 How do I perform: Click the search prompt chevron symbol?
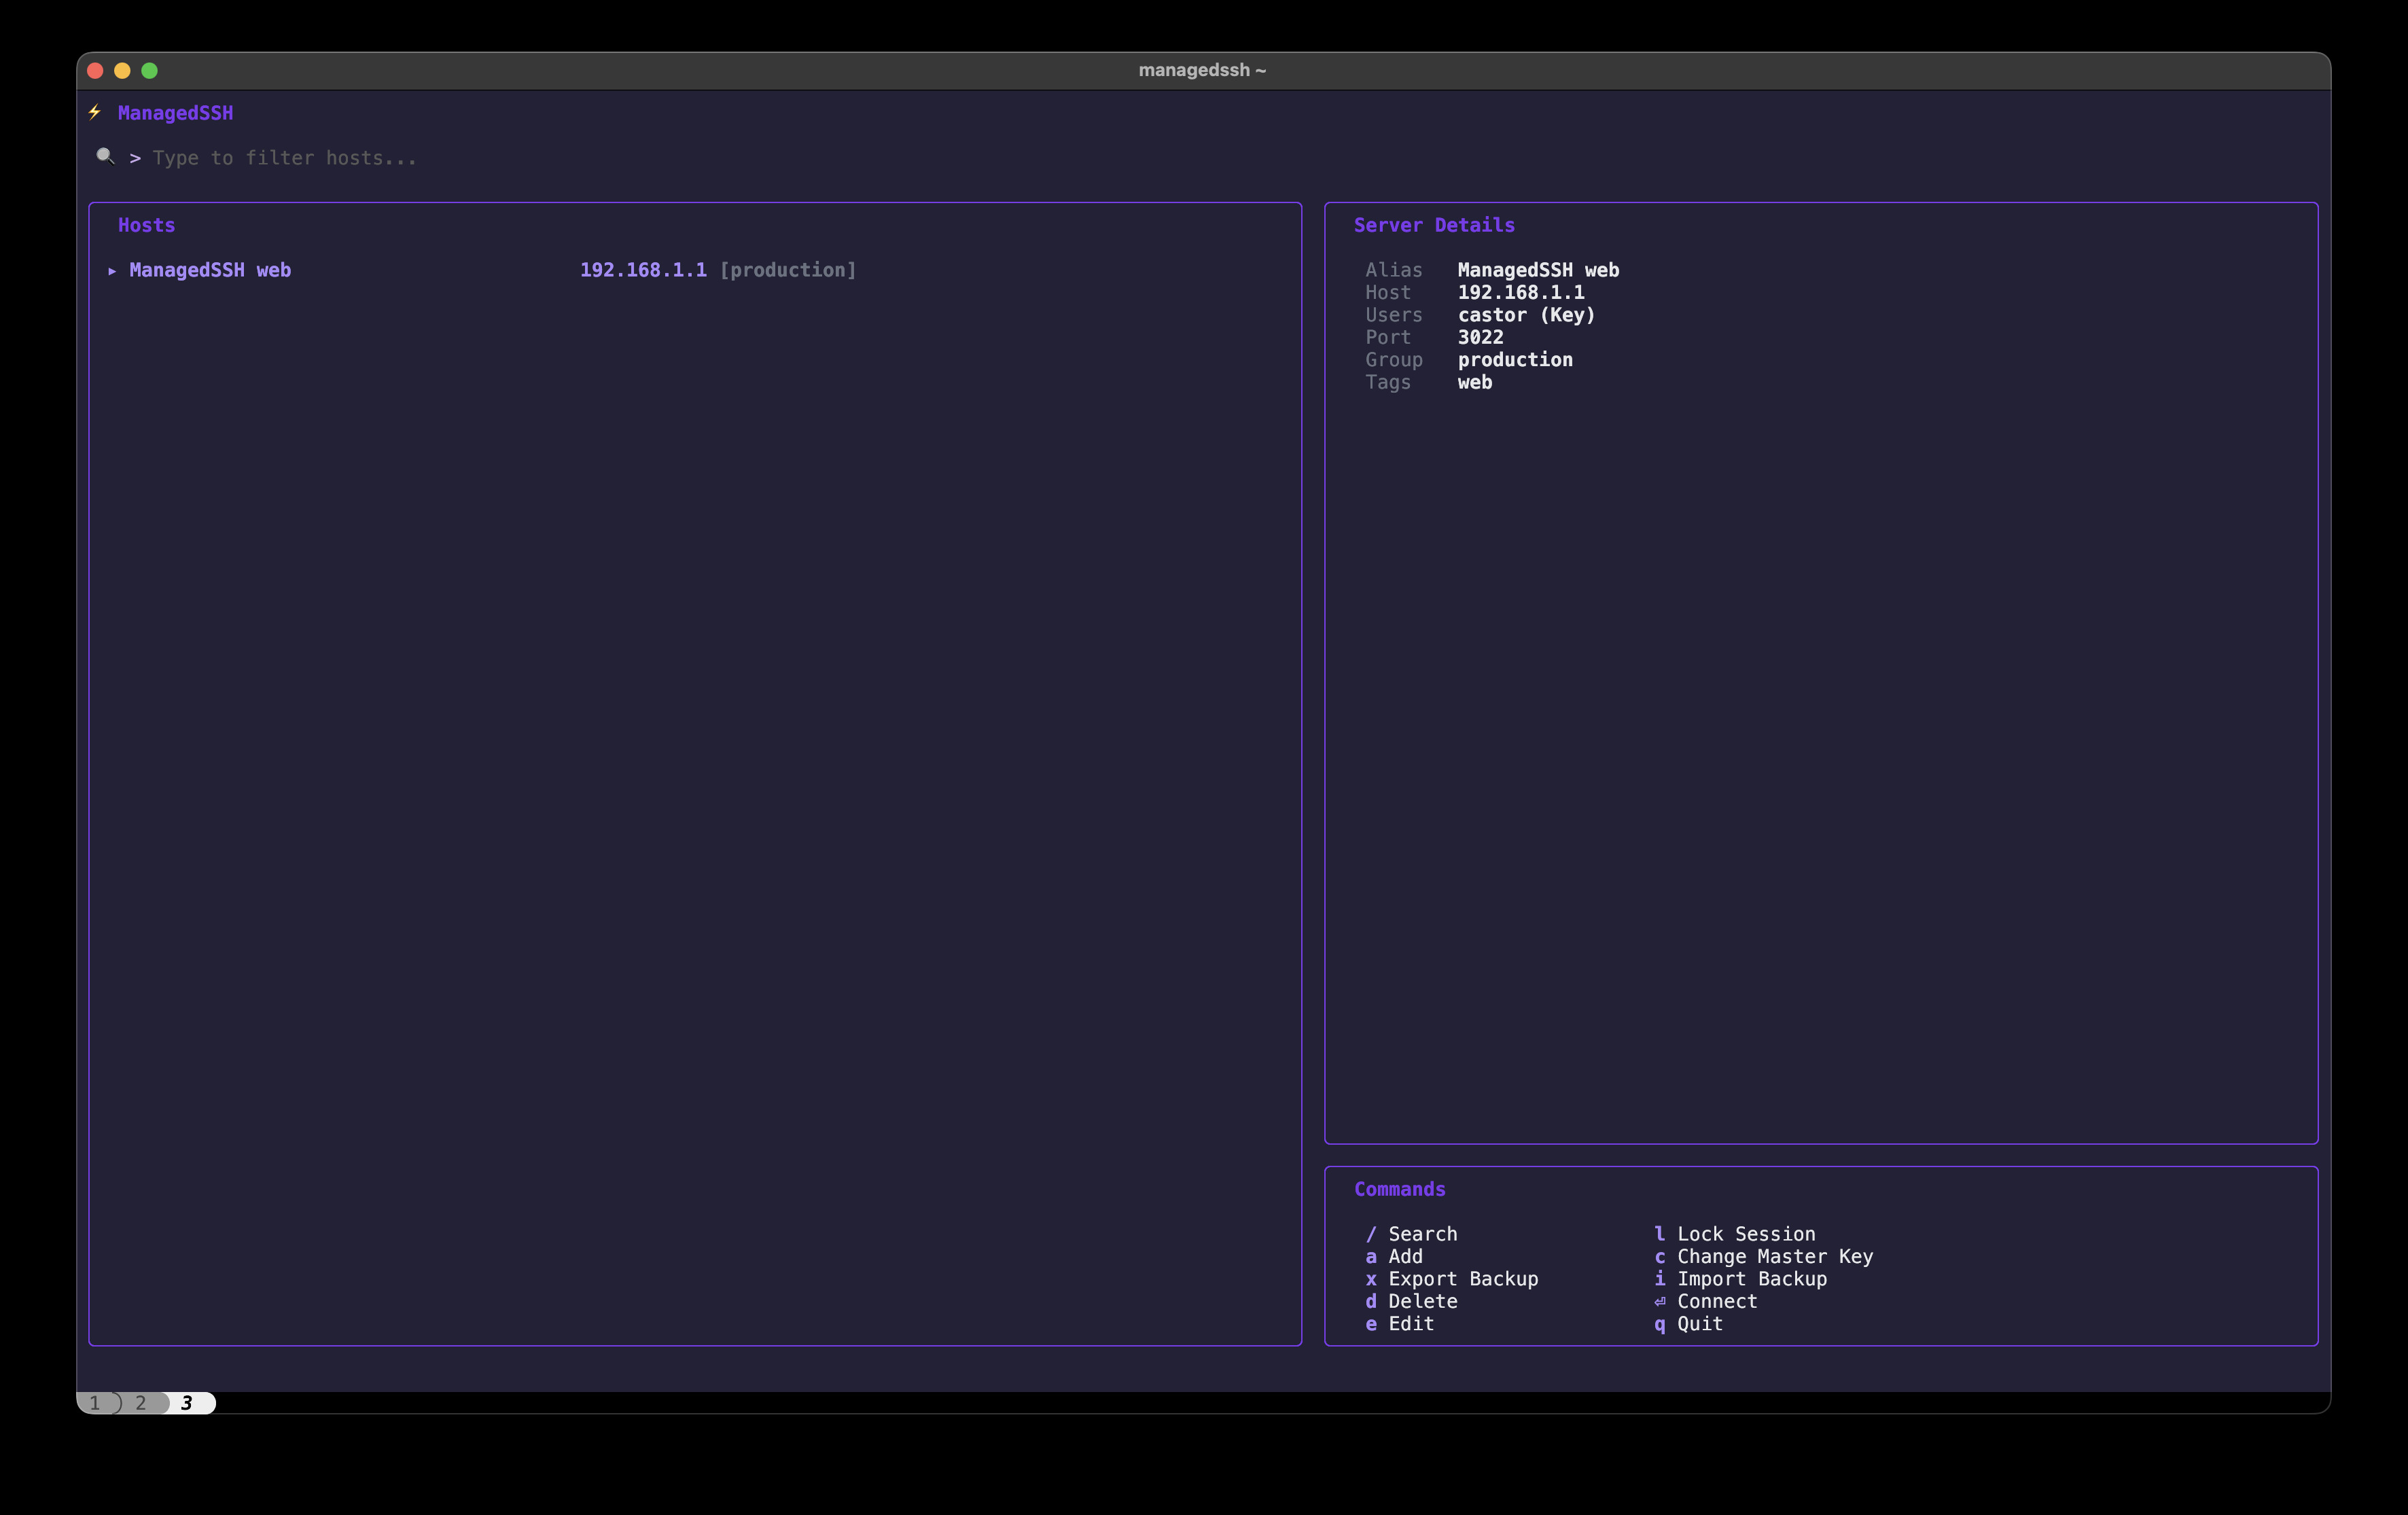tap(135, 158)
